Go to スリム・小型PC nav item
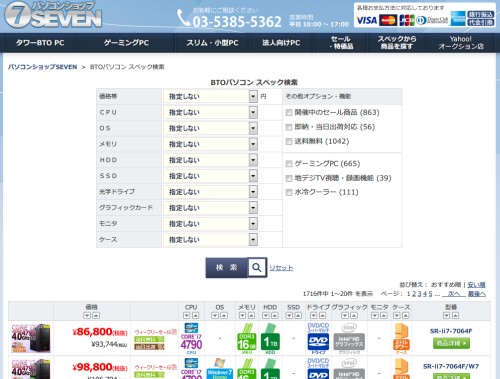The image size is (500, 379). pos(212,43)
